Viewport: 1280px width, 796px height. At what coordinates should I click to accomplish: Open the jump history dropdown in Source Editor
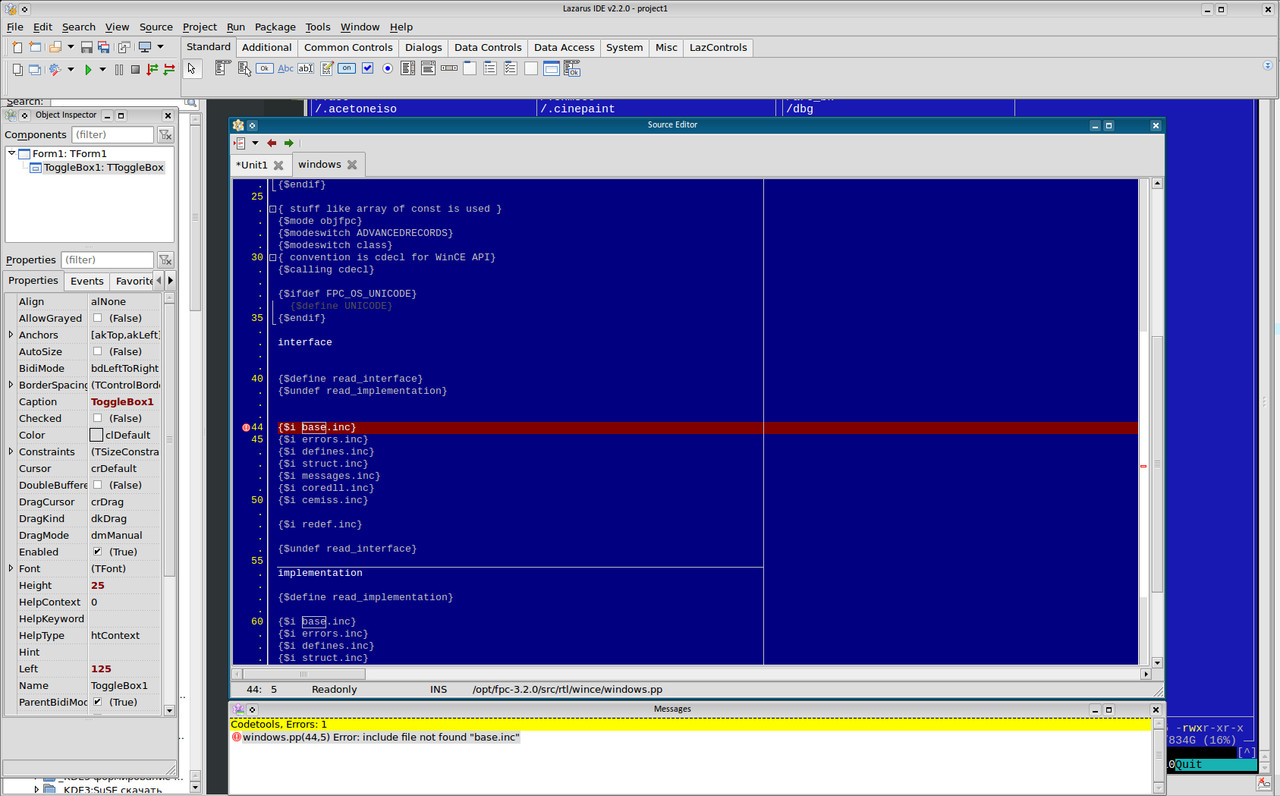click(255, 143)
